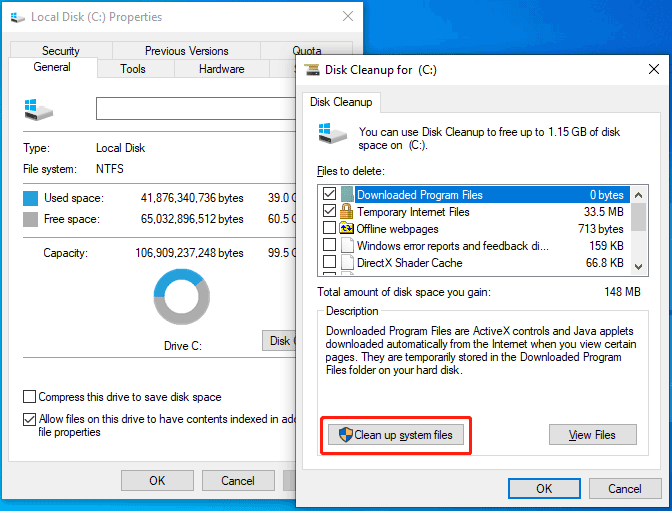Click the 65,032,896,512 bytes free space value
This screenshot has height=511, width=672.
(192, 219)
